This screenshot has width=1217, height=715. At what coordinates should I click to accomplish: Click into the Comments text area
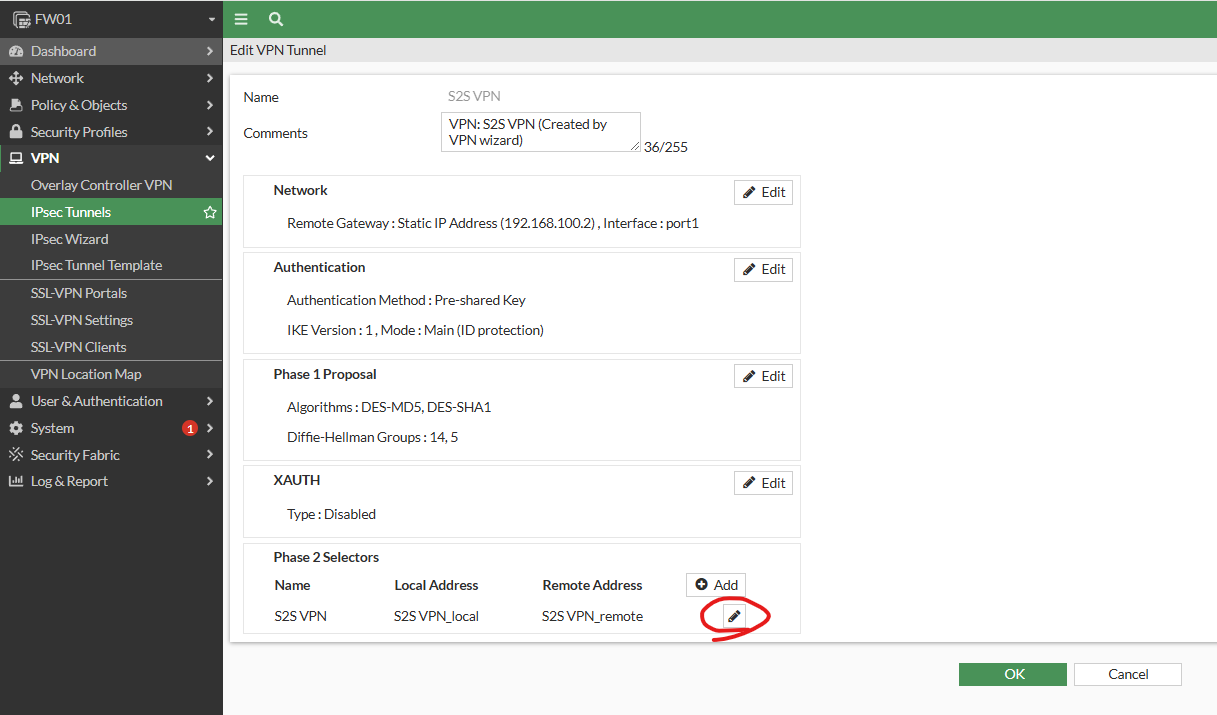[x=541, y=132]
